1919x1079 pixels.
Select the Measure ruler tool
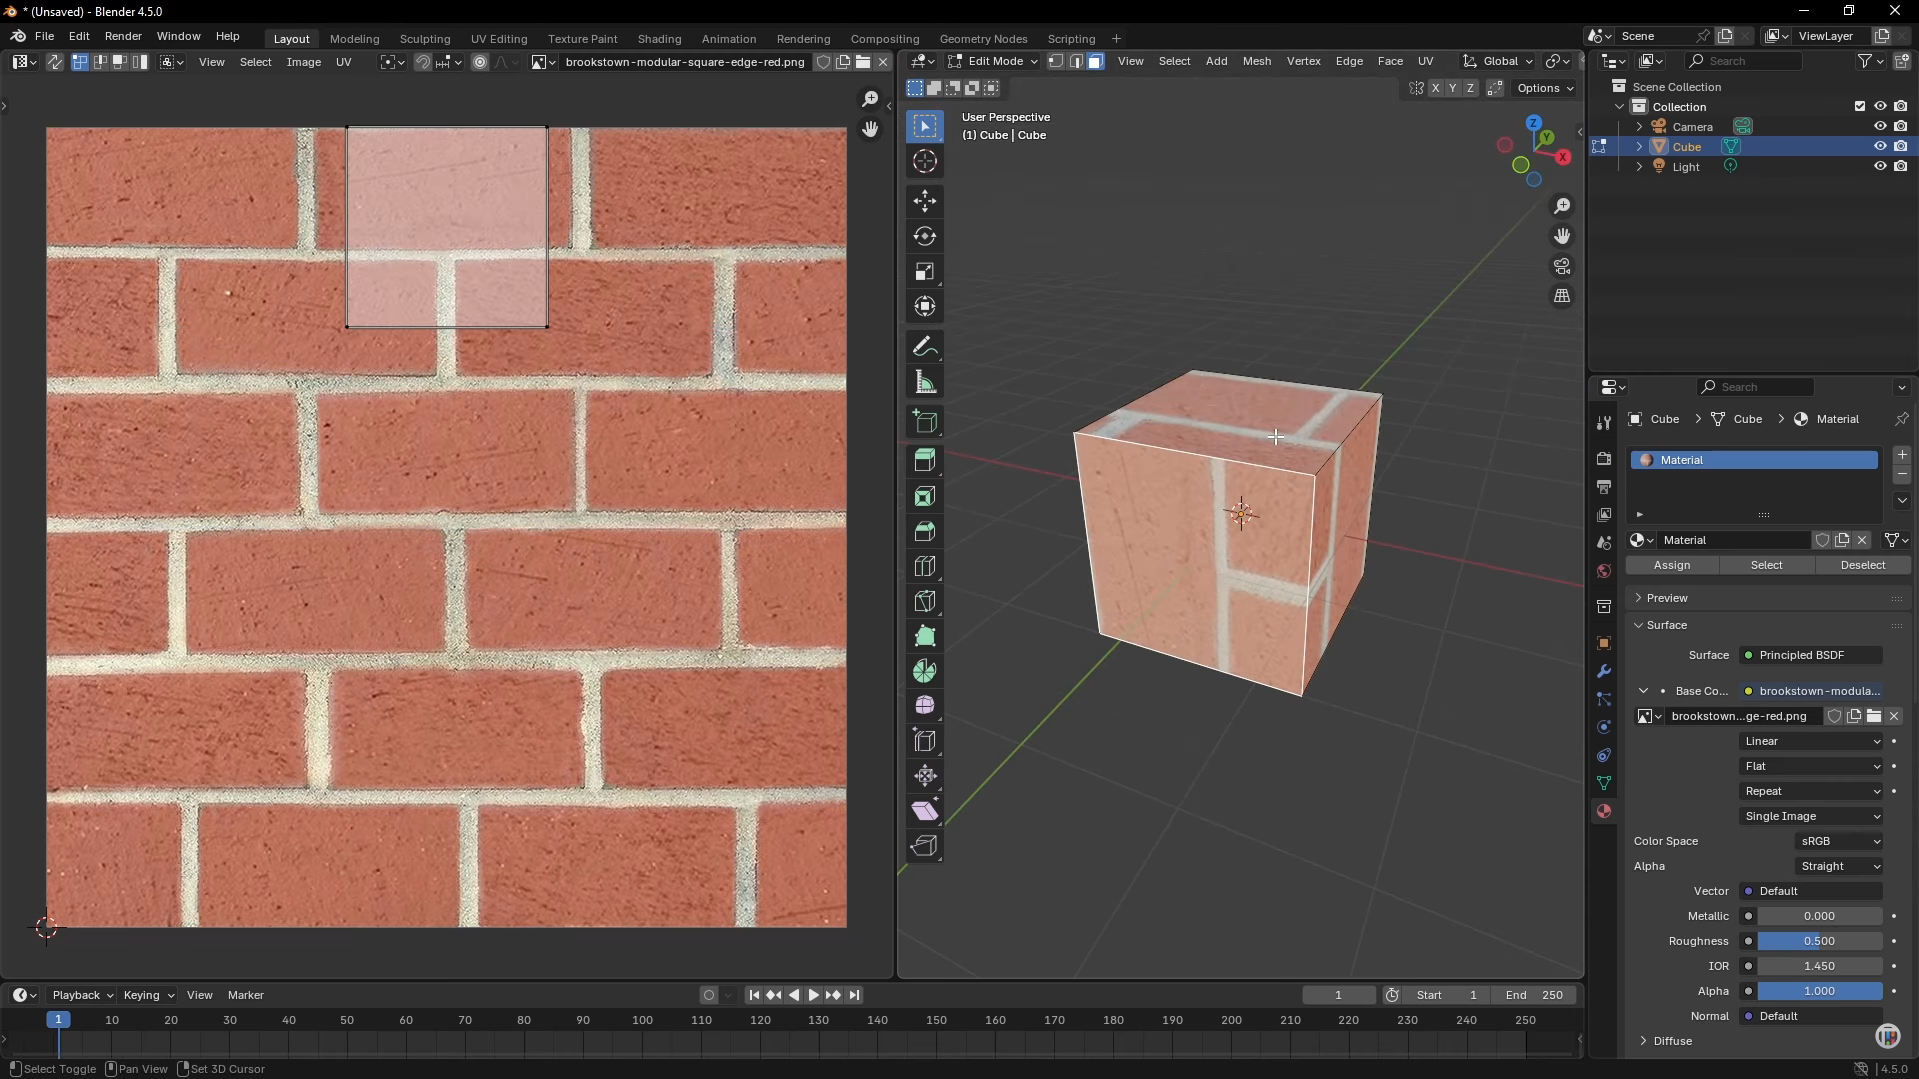(925, 382)
